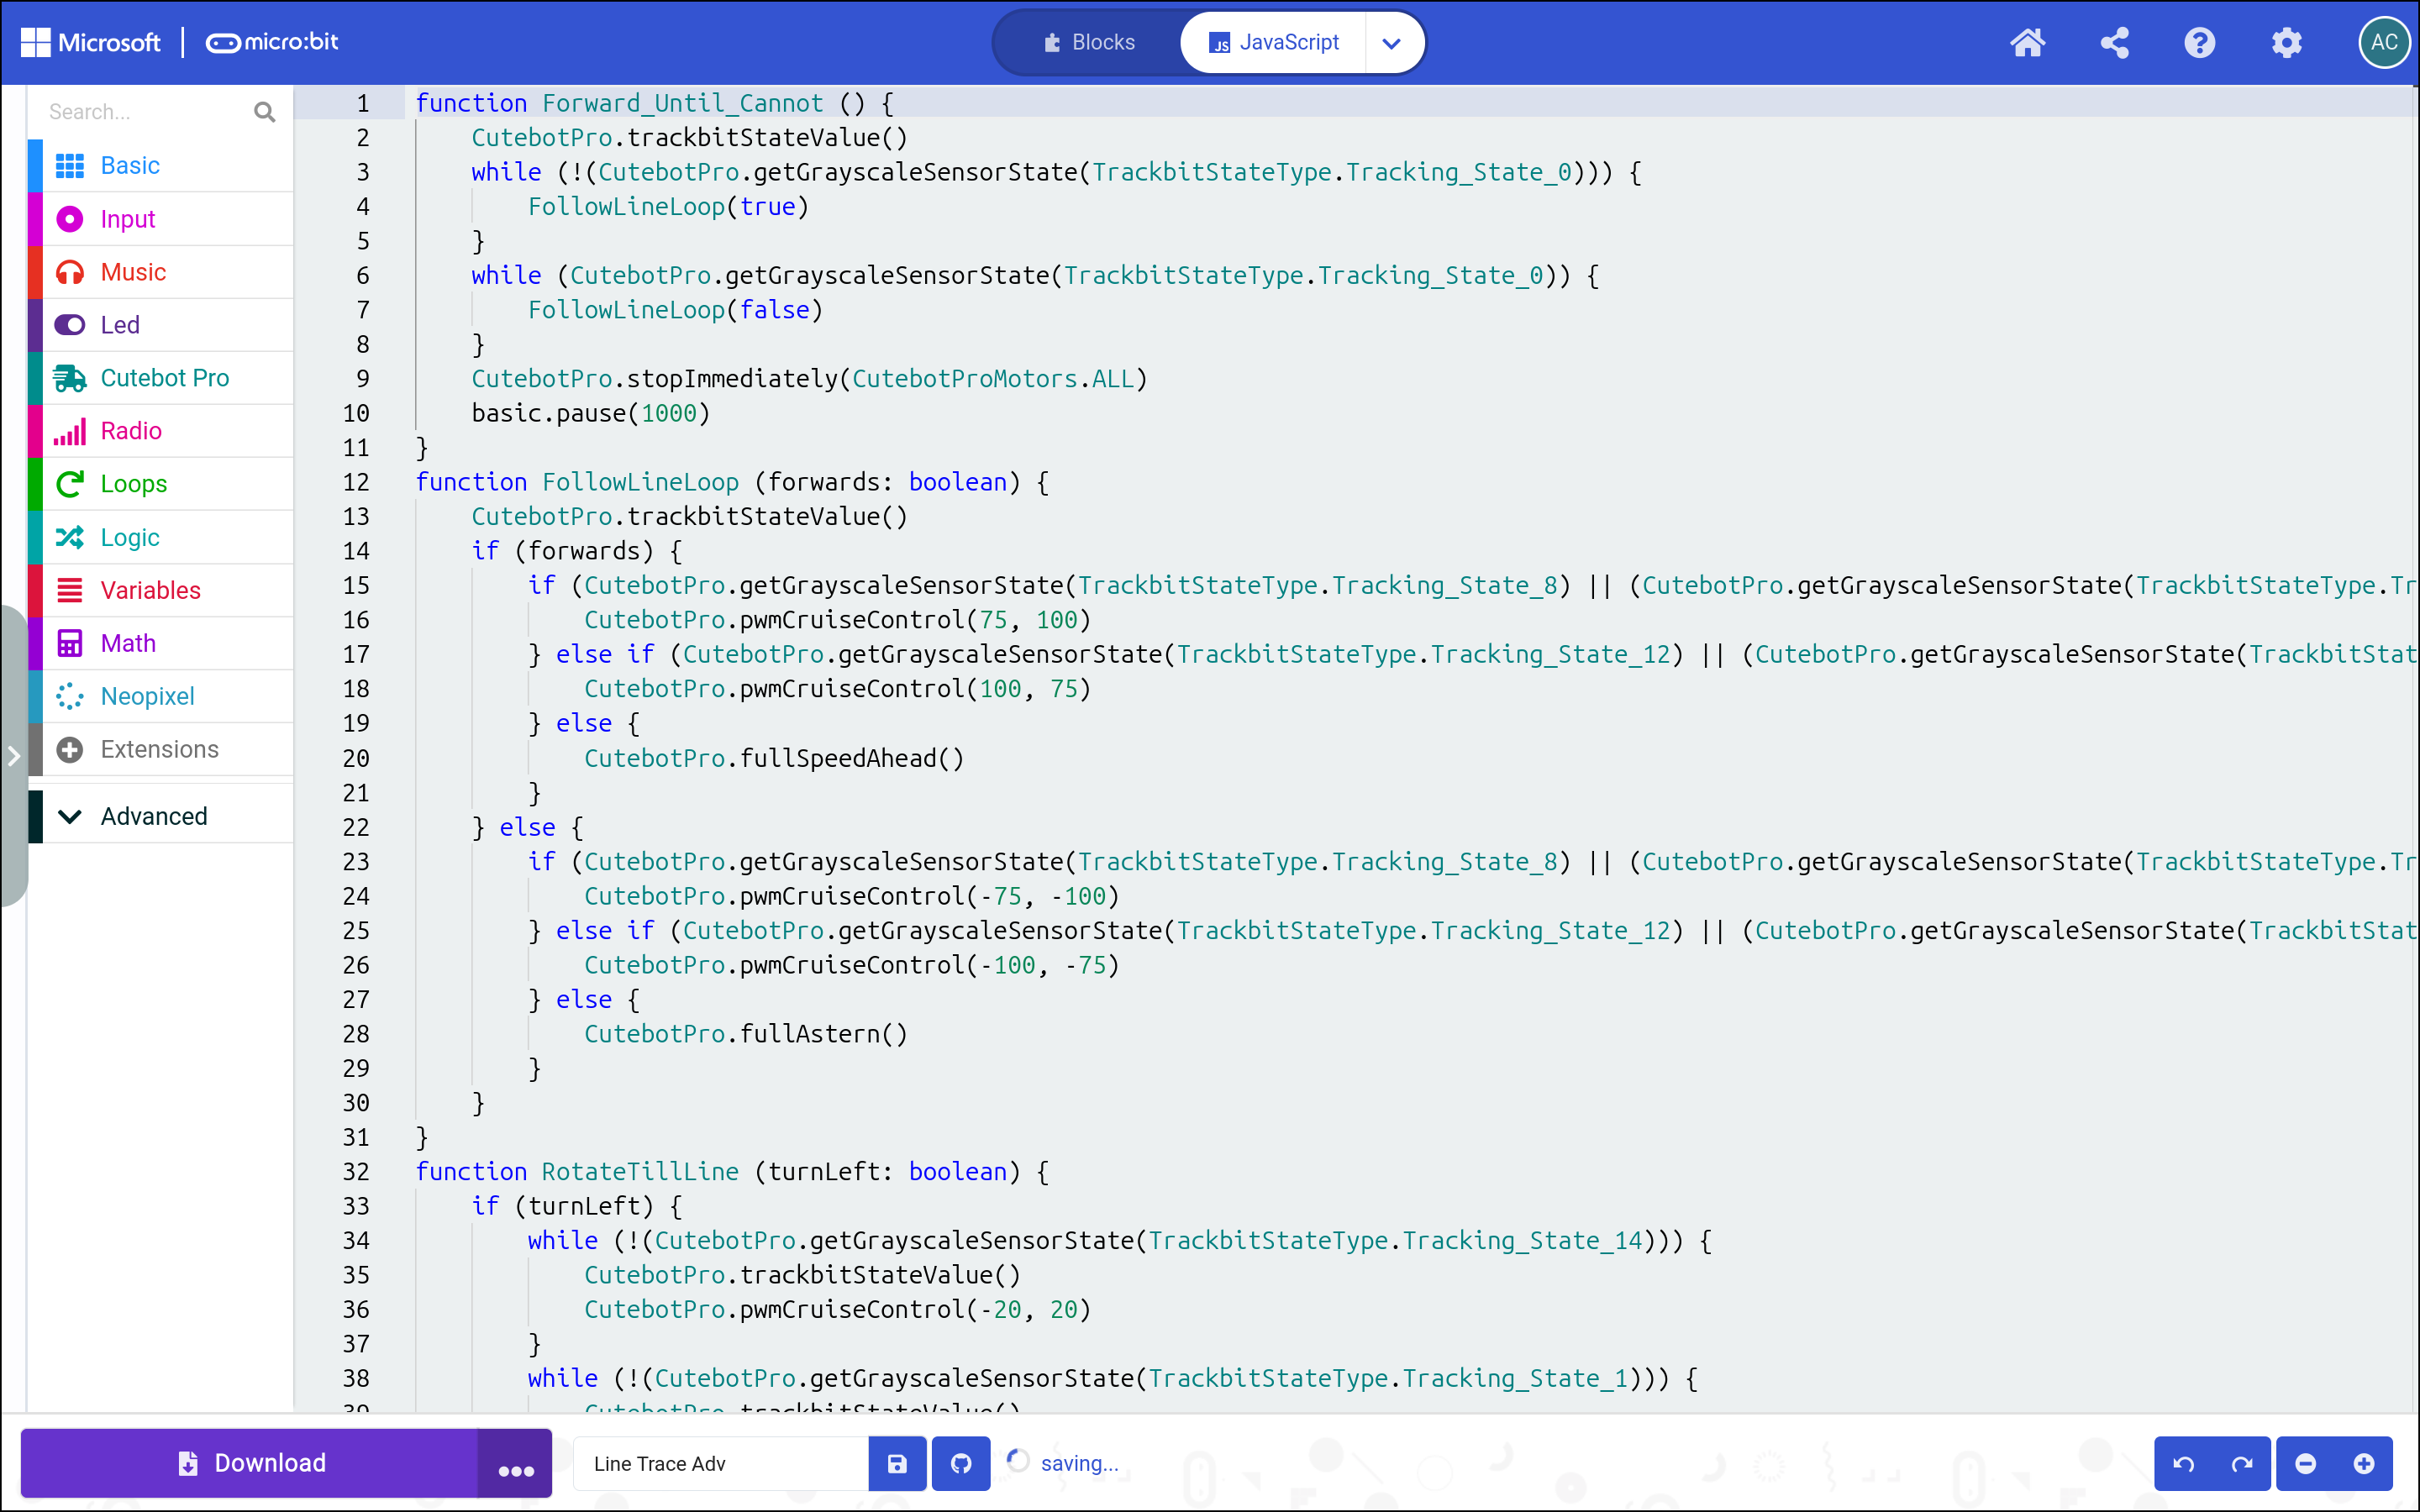This screenshot has width=2420, height=1512.
Task: Click the micro:bit logo
Action: coord(272,42)
